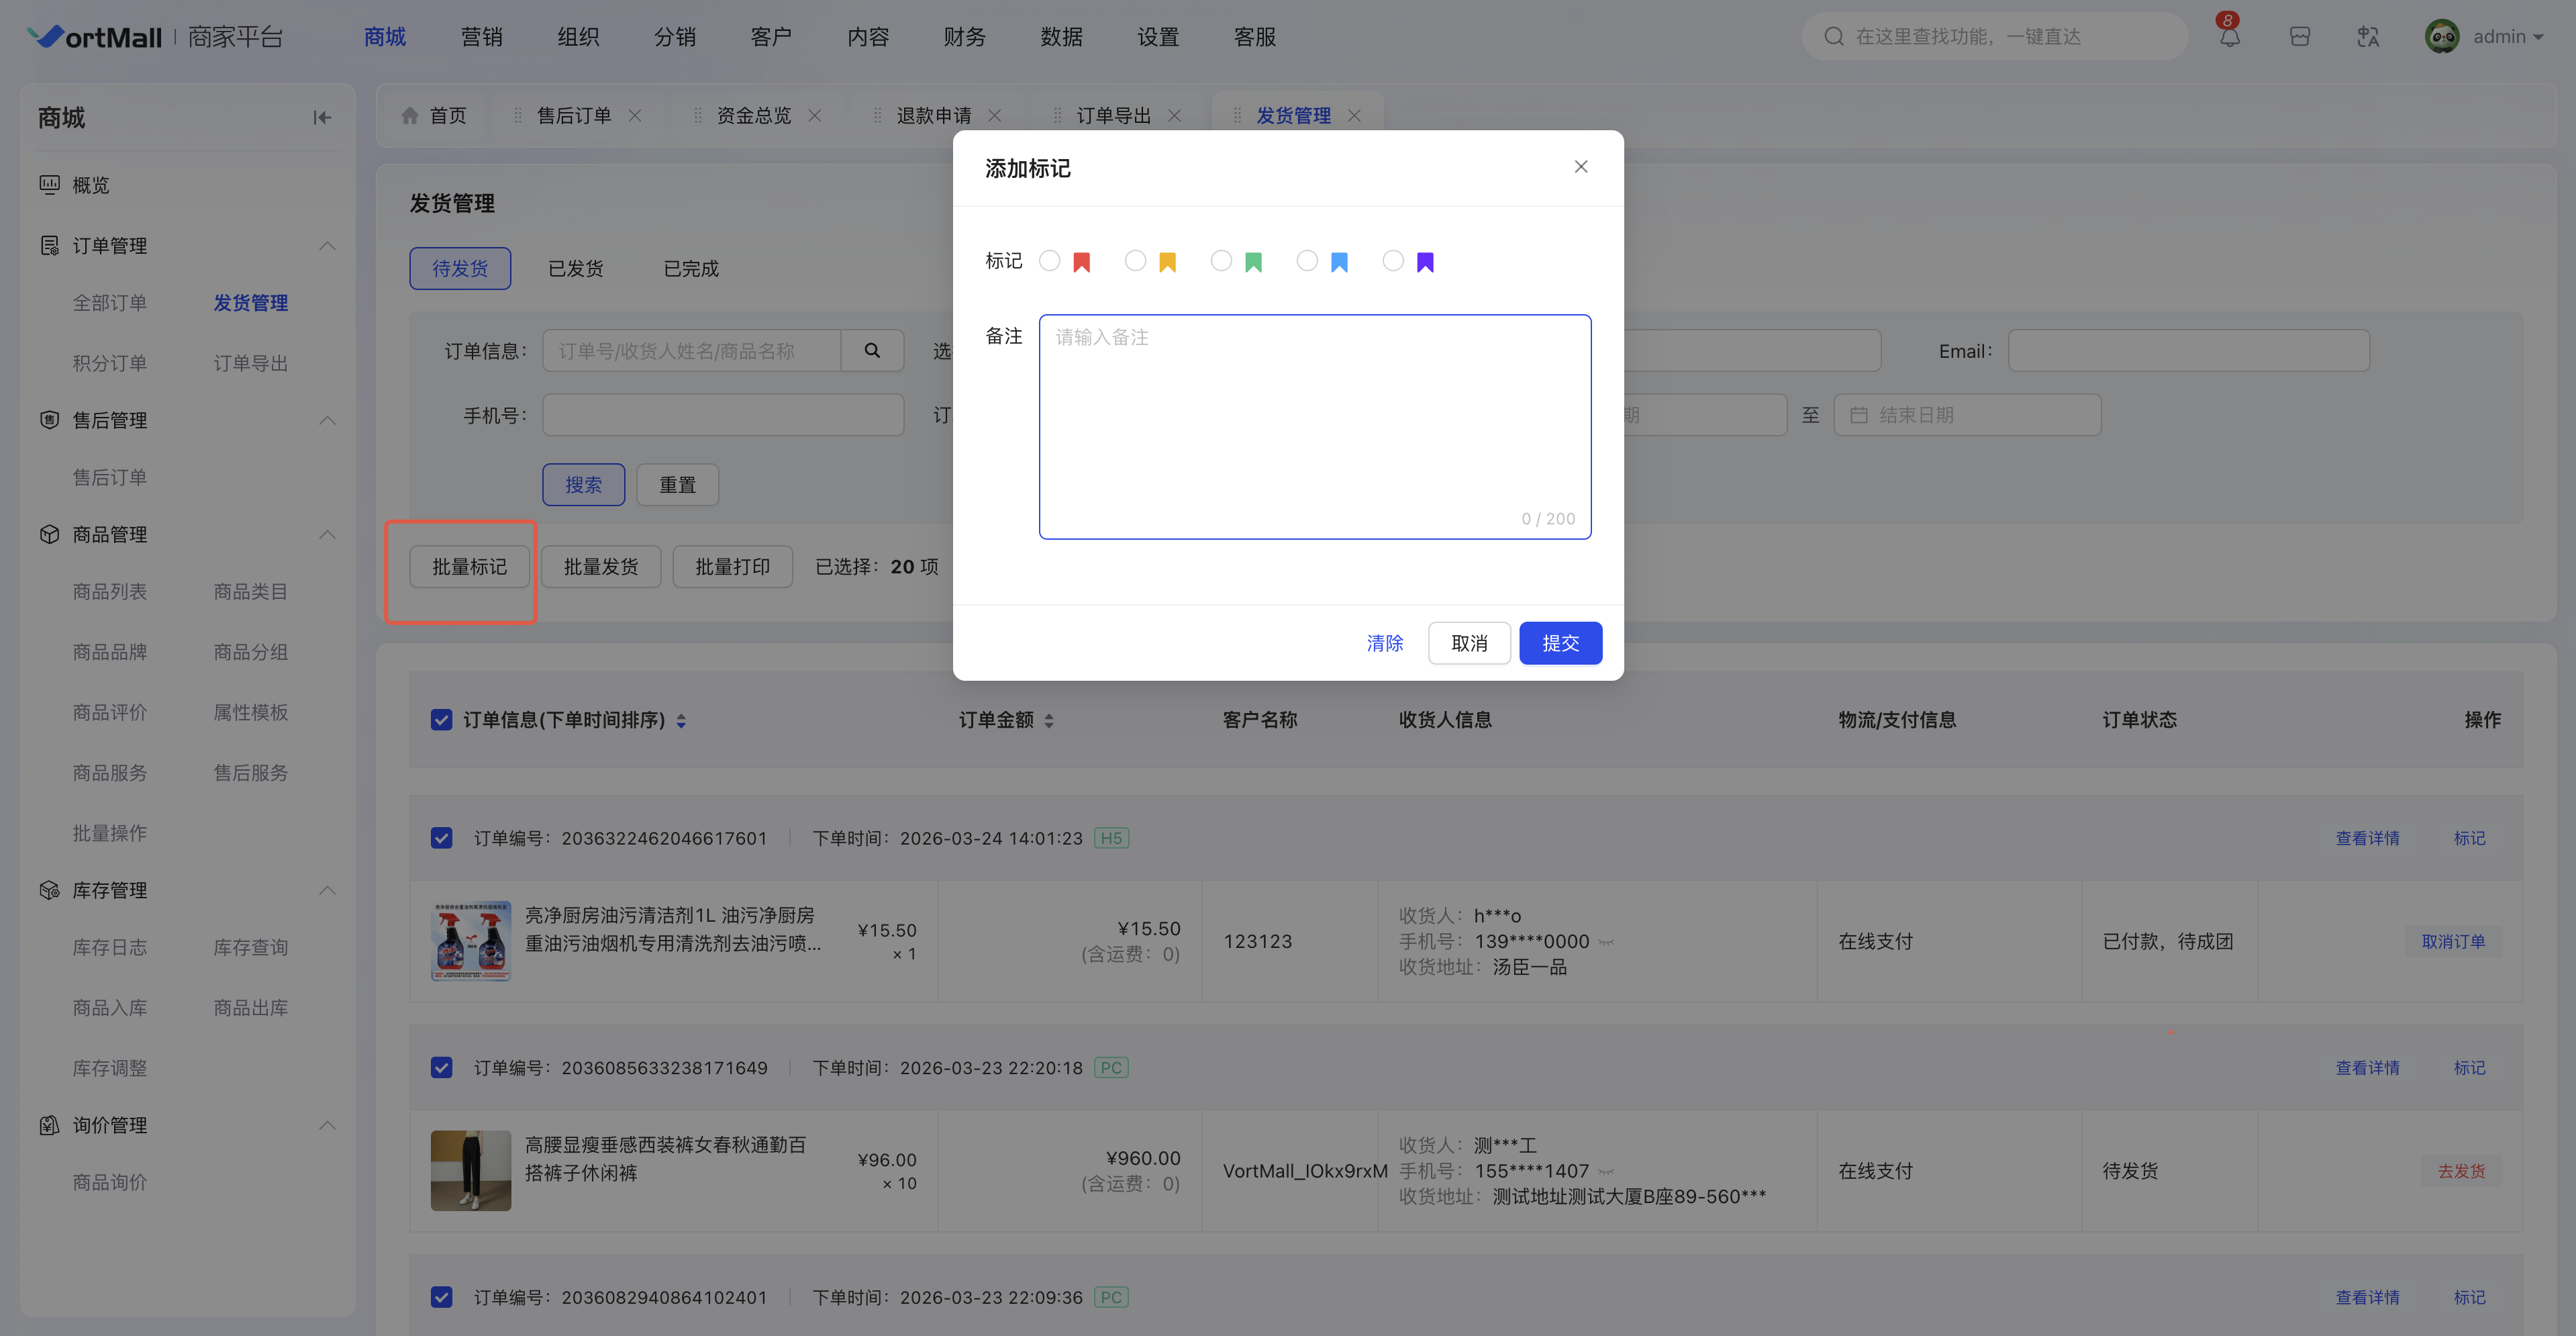The height and width of the screenshot is (1336, 2576).
Task: Open the notification bell icon
Action: (2229, 37)
